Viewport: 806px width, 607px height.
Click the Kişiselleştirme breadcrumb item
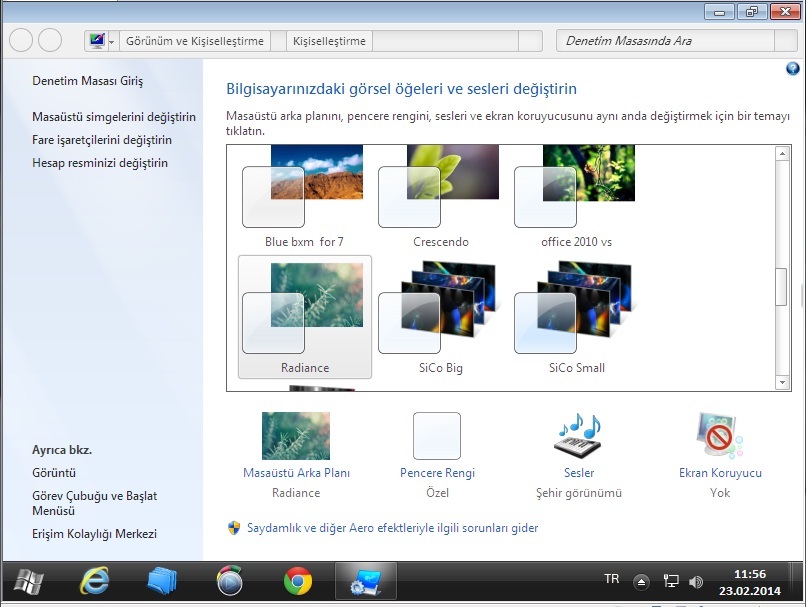click(x=329, y=41)
